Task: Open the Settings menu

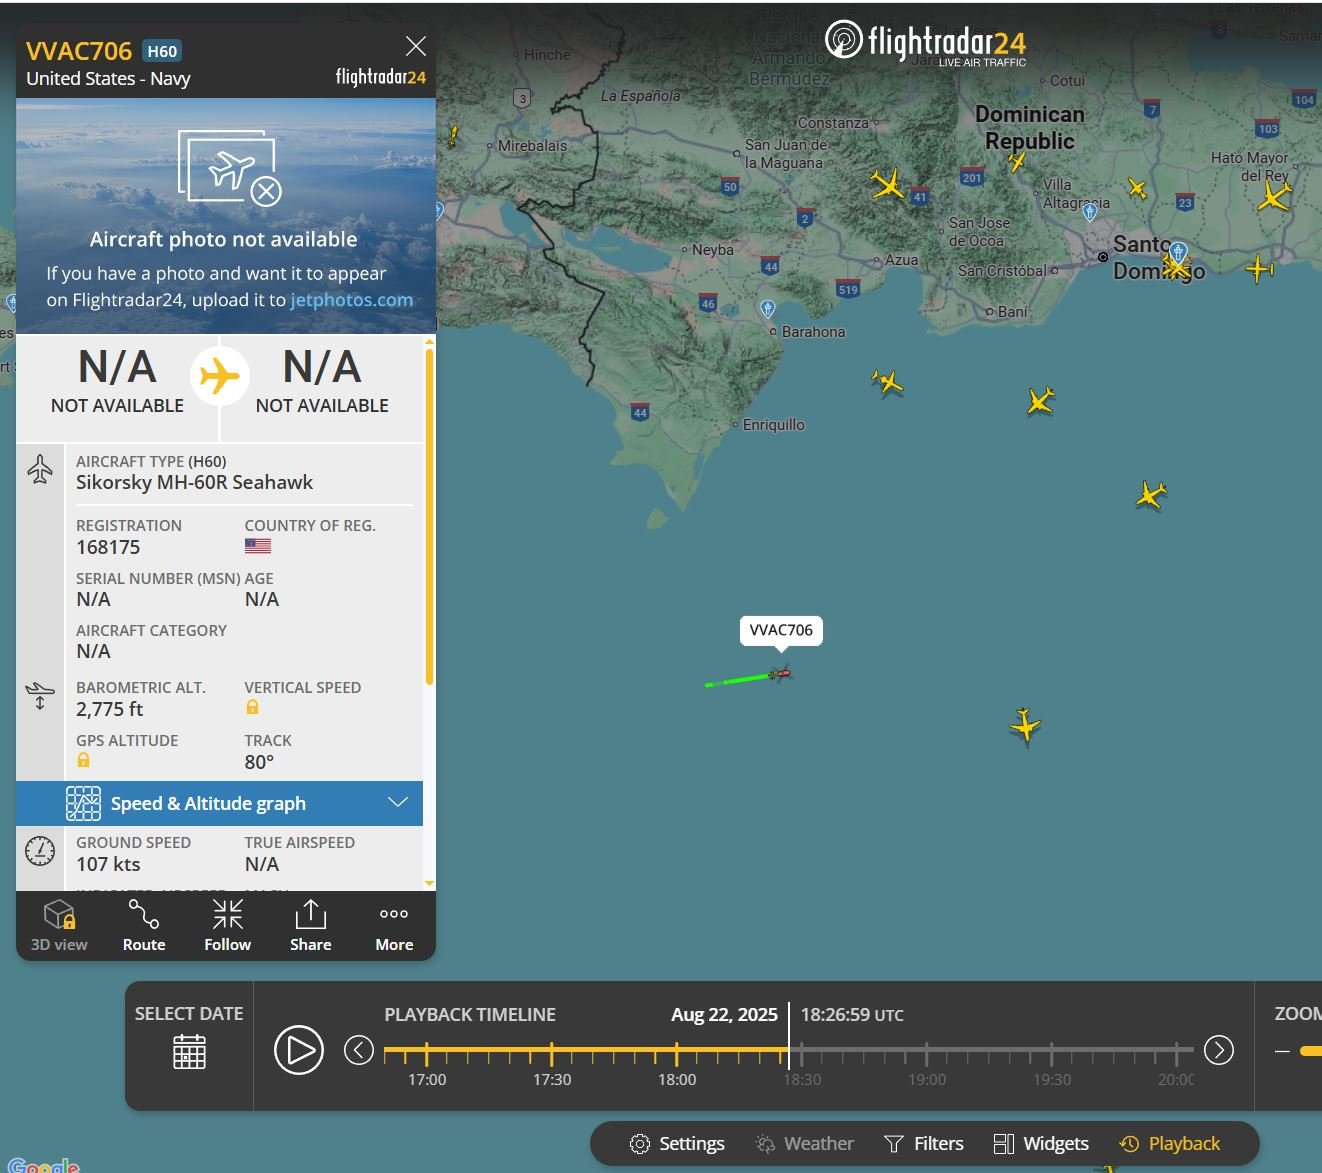Action: [677, 1143]
